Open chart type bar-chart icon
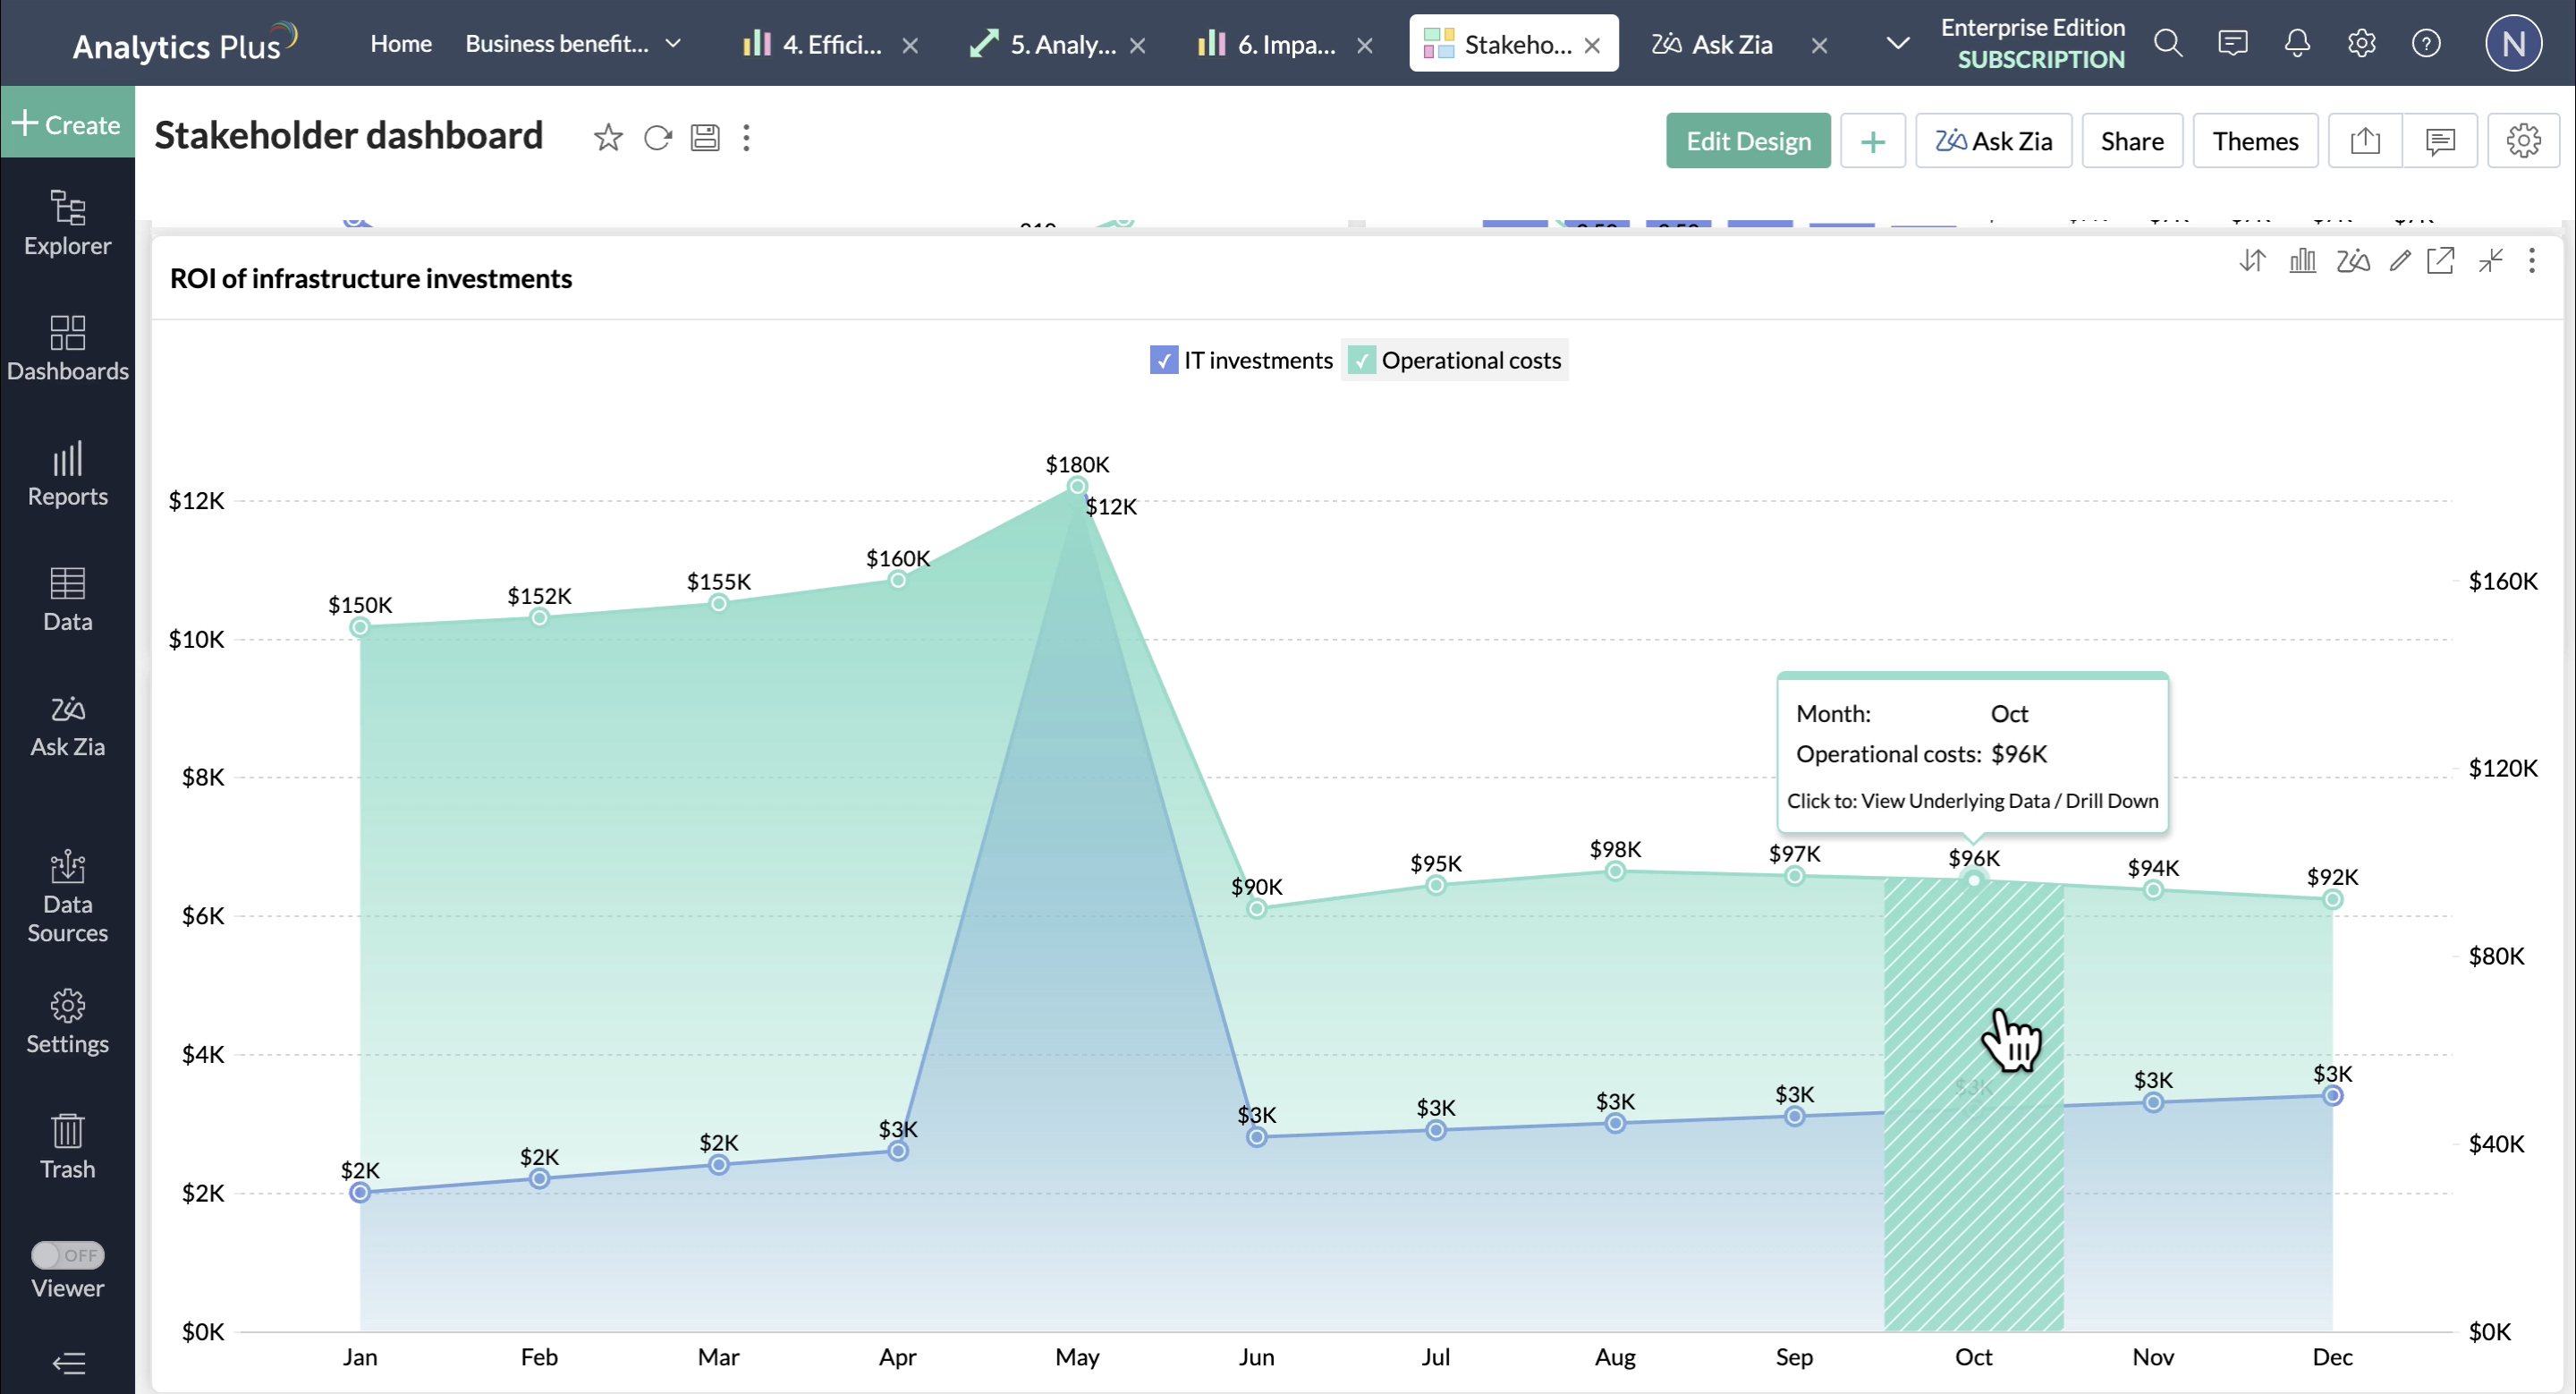Screen dimensions: 2576x1394 point(2302,261)
